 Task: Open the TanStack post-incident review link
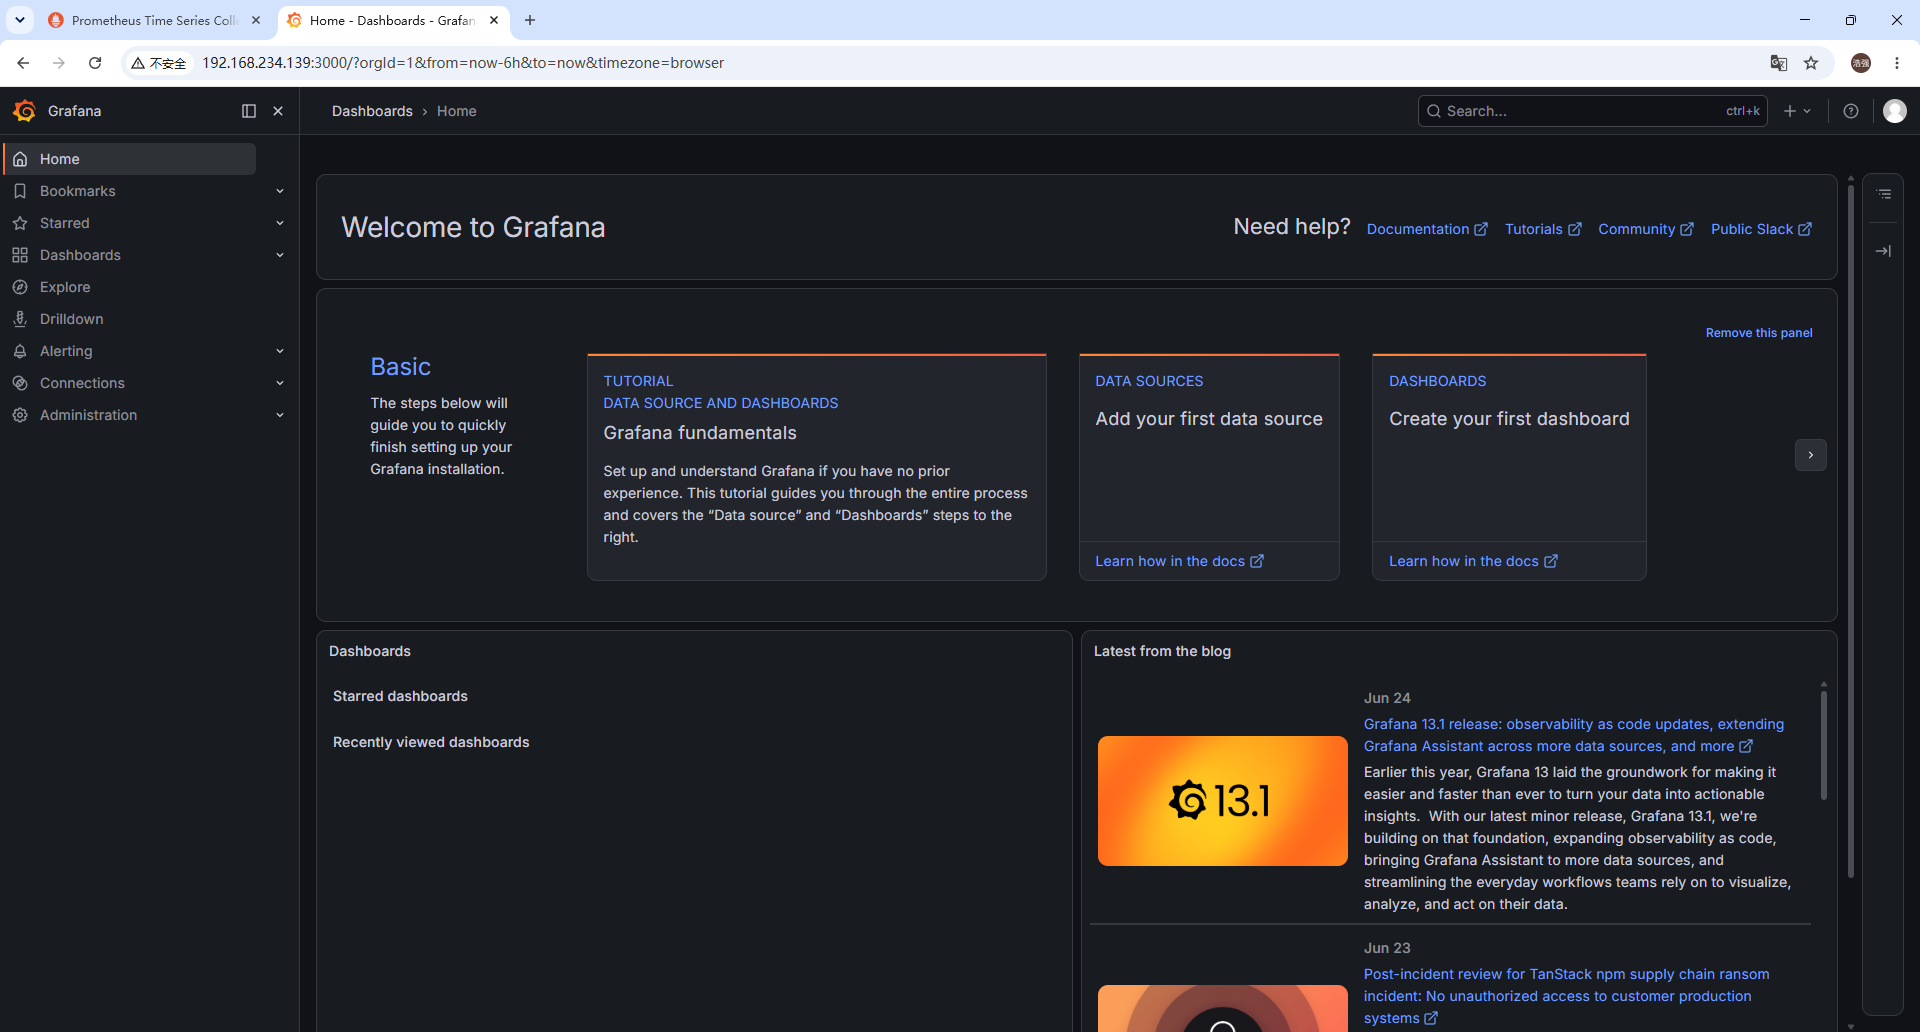tap(1566, 996)
